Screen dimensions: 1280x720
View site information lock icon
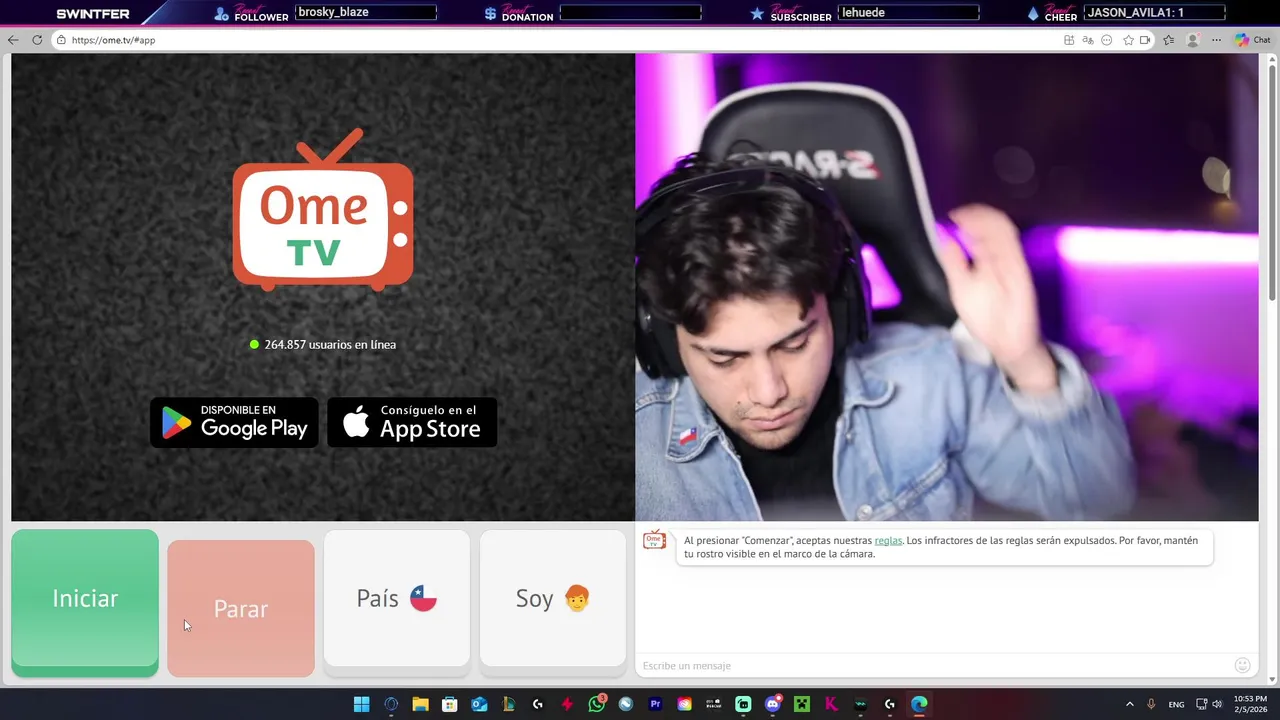pyautogui.click(x=61, y=40)
